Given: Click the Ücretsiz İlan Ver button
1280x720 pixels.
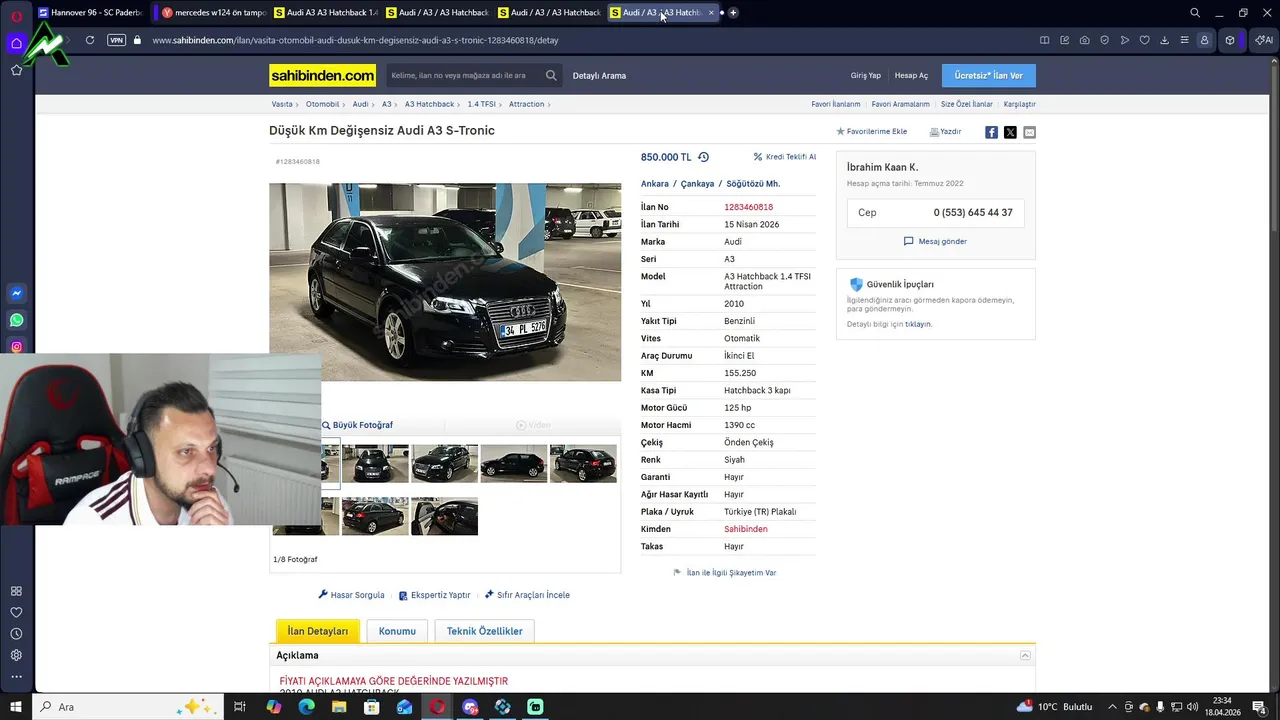Looking at the screenshot, I should click(989, 76).
